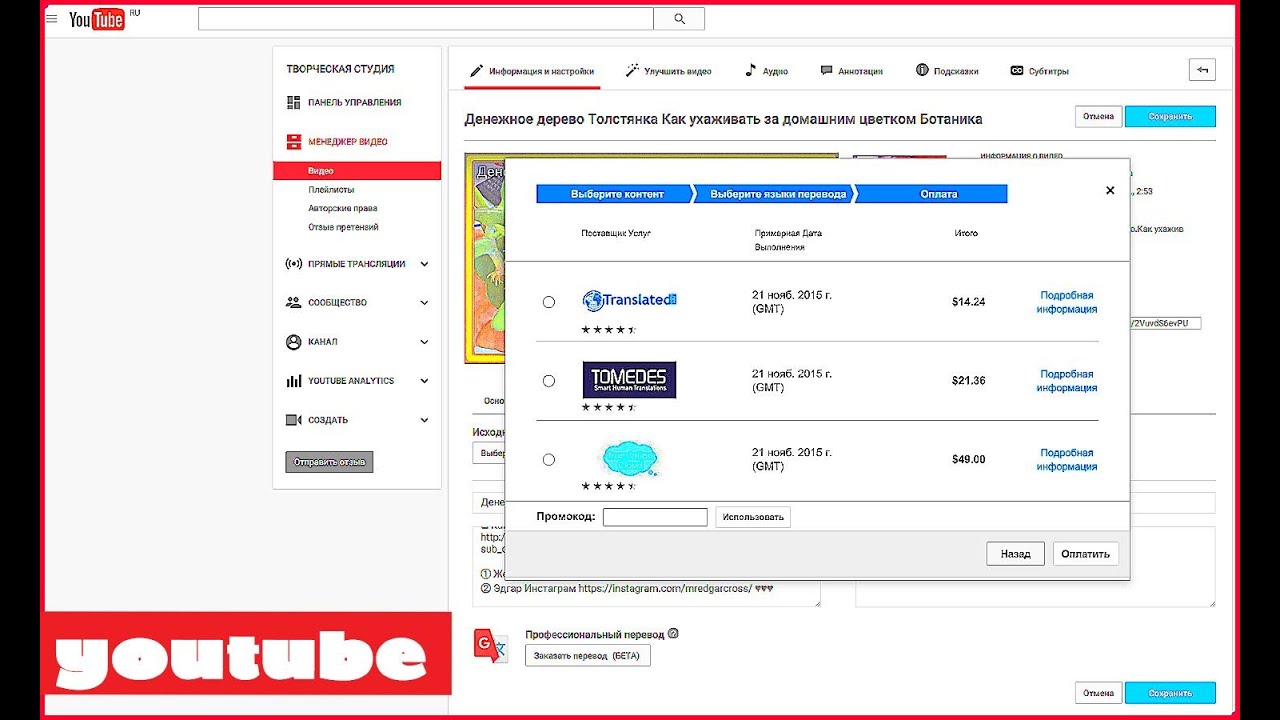Image resolution: width=1280 pixels, height=720 pixels.
Task: Open Подробная информация for the $49.00 provider
Action: [x=1066, y=460]
